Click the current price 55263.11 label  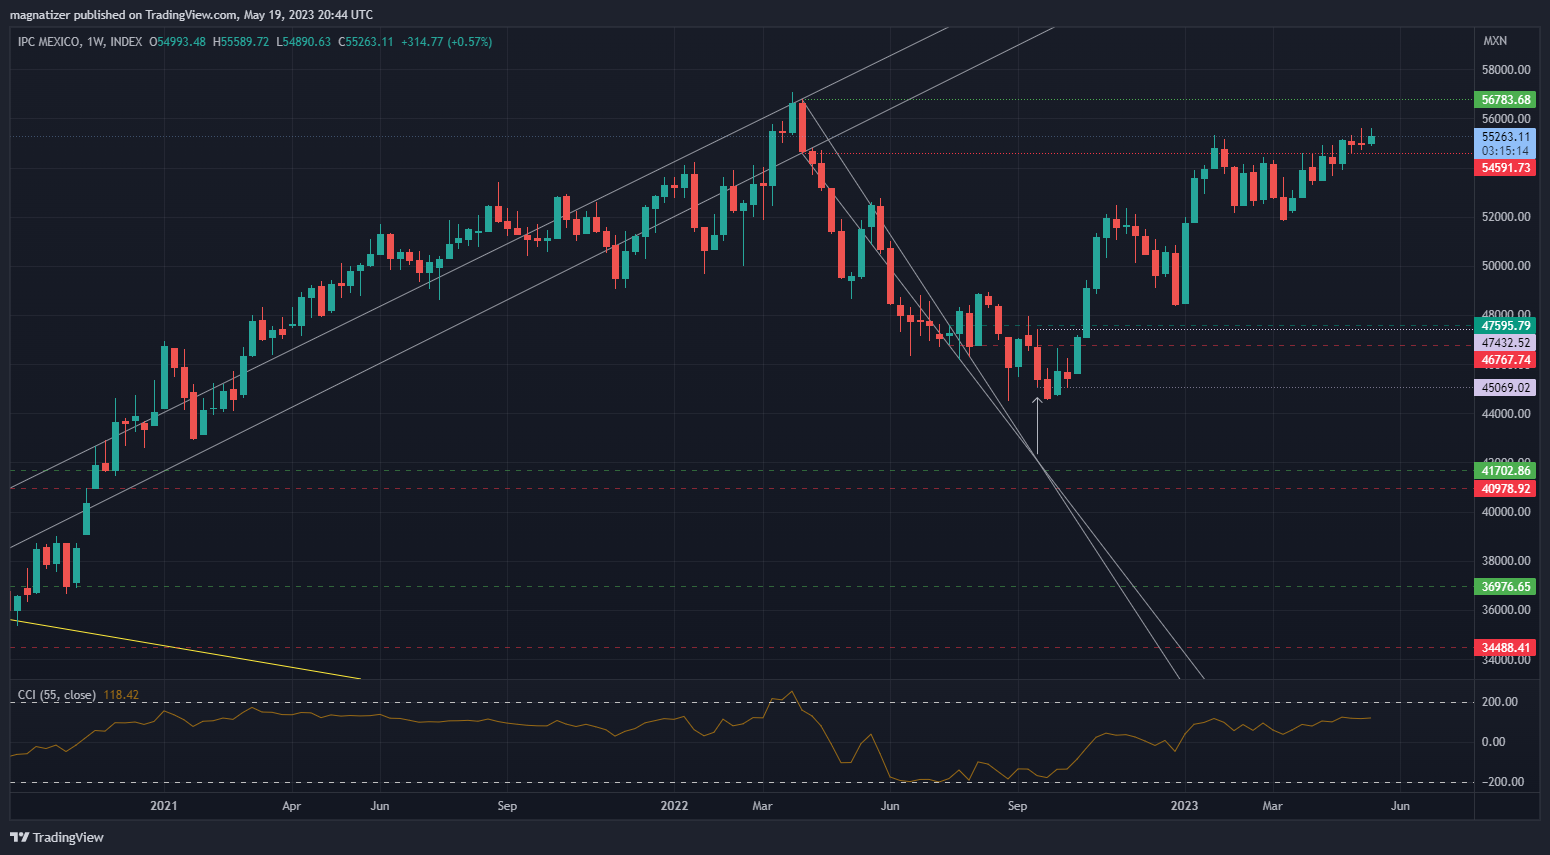point(1505,137)
